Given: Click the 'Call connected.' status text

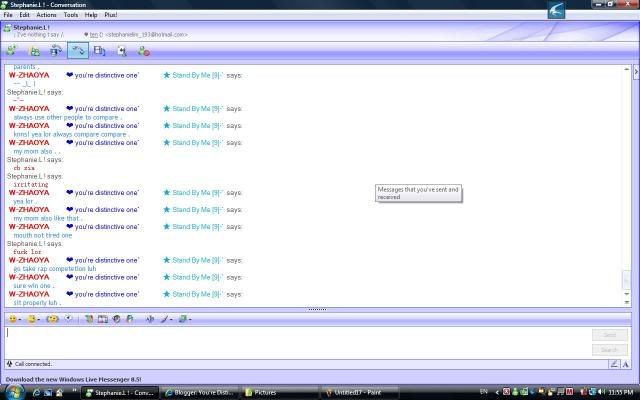Looking at the screenshot, I should [33, 364].
